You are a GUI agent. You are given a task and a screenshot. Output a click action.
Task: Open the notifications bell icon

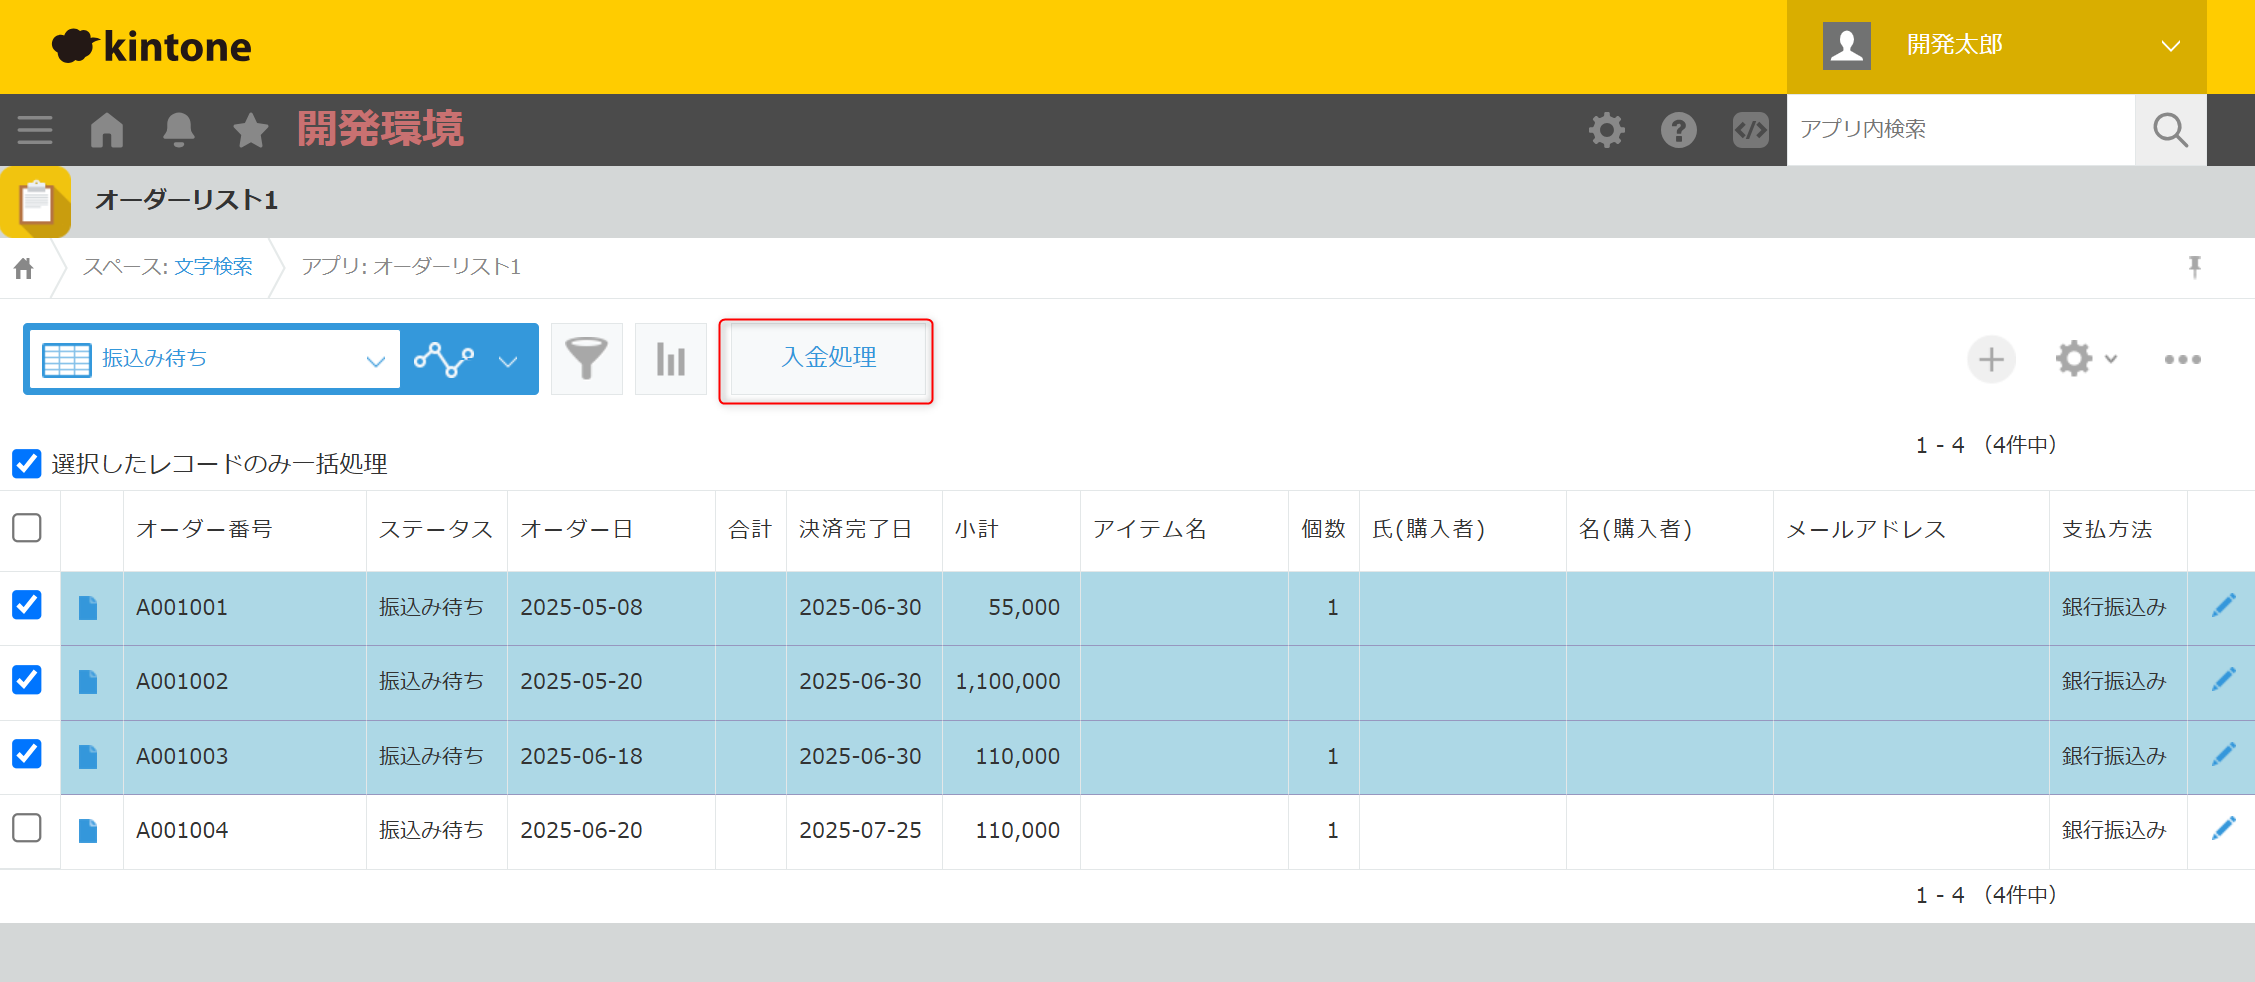(x=179, y=130)
